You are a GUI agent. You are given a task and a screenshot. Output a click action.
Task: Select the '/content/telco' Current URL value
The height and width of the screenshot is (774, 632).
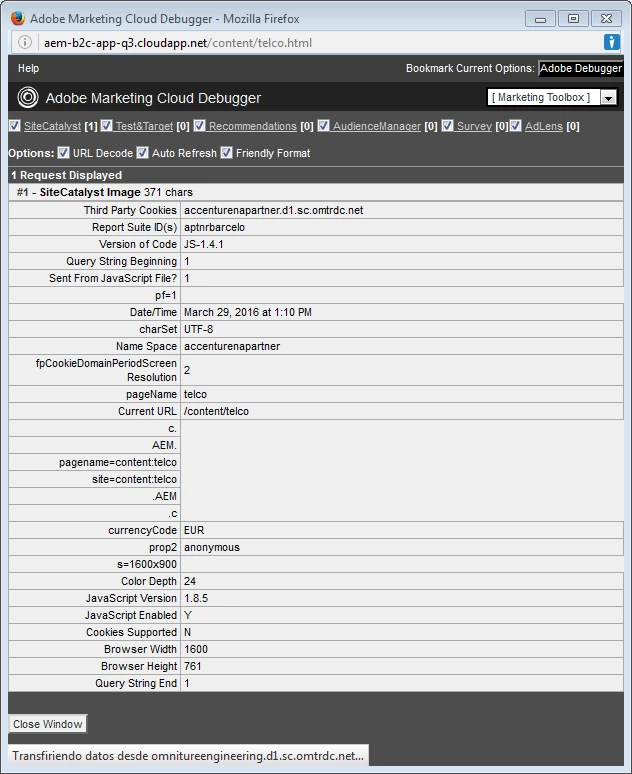coord(216,411)
